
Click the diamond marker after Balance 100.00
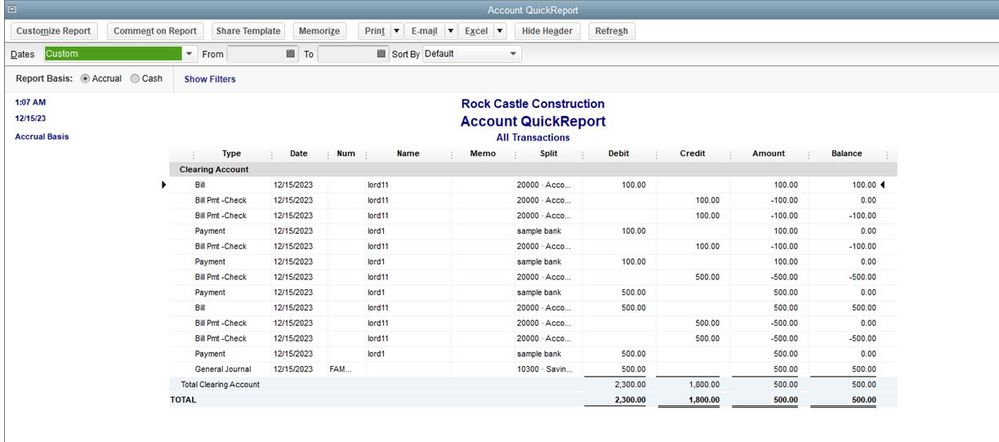click(882, 185)
